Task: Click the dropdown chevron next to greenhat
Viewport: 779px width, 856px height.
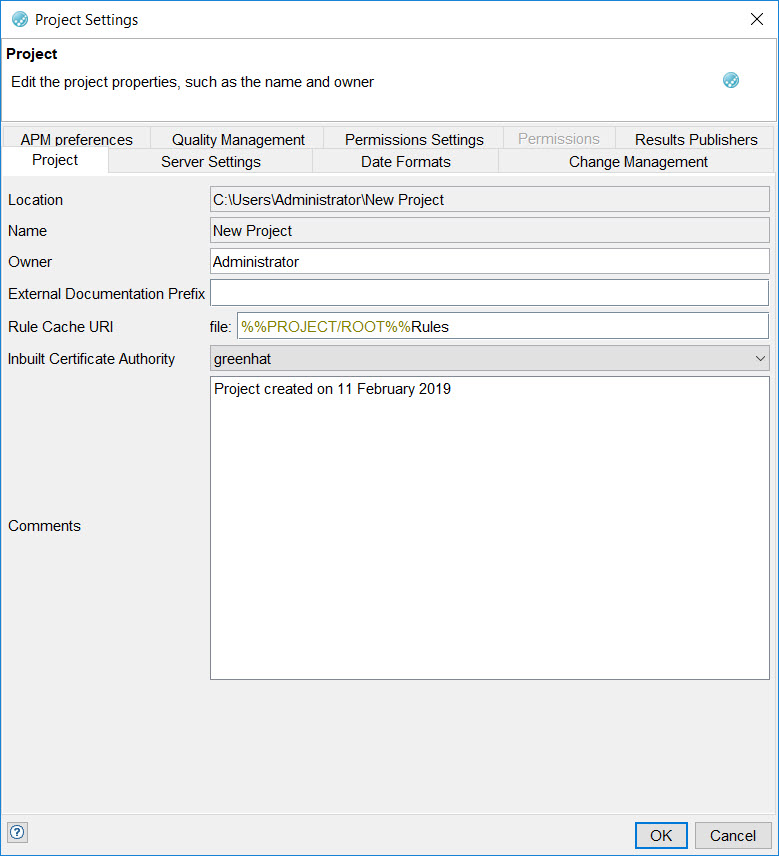Action: point(760,358)
